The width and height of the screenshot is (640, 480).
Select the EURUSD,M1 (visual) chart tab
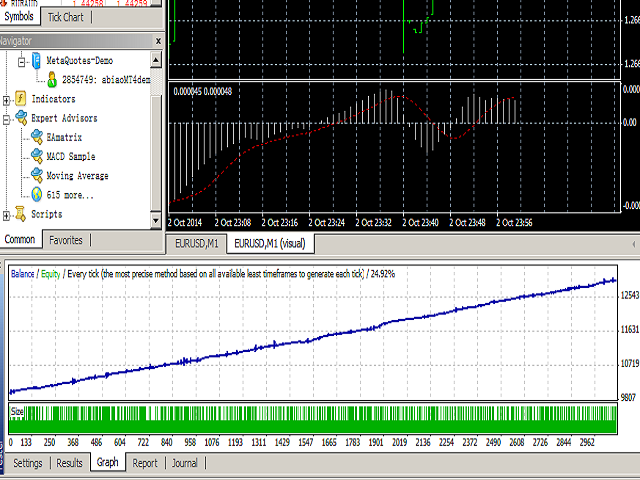click(x=270, y=243)
